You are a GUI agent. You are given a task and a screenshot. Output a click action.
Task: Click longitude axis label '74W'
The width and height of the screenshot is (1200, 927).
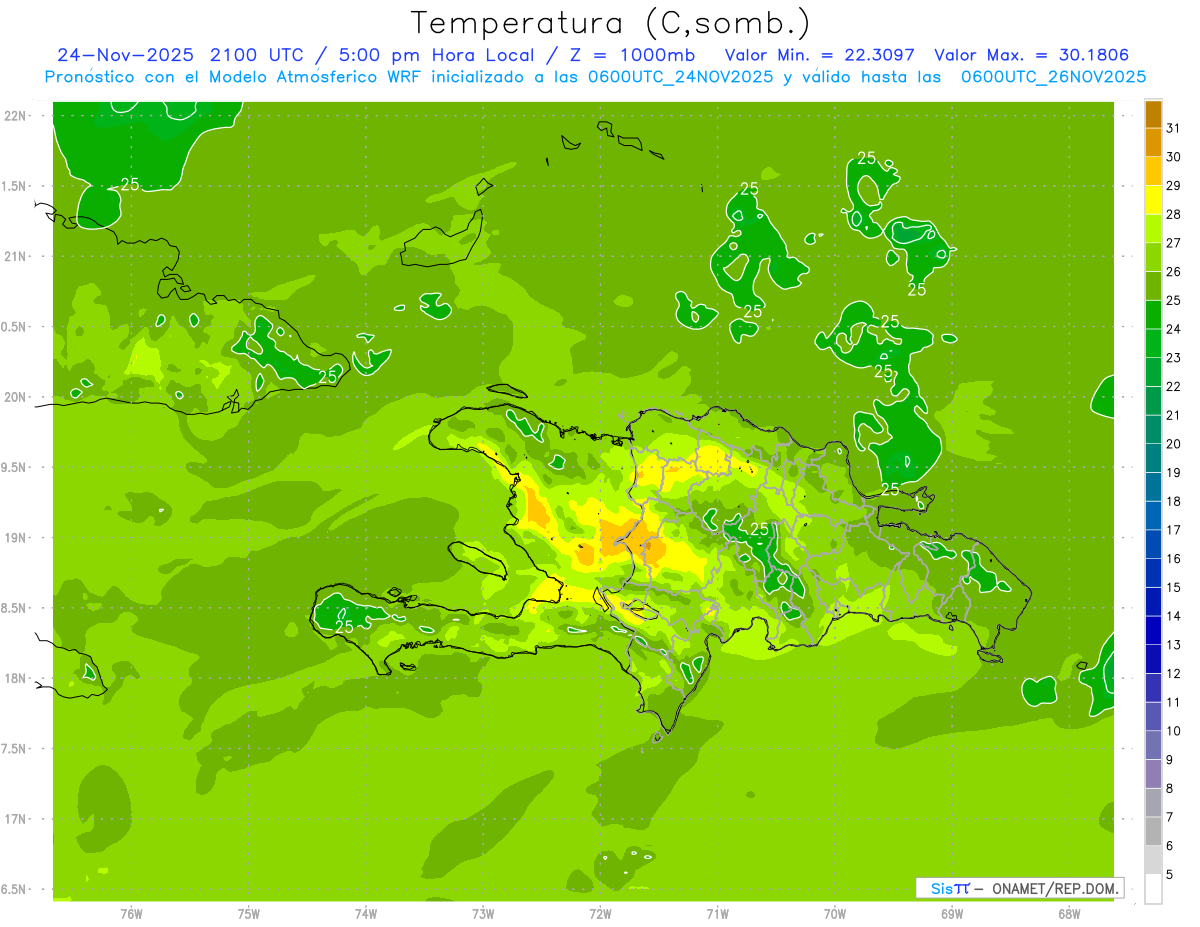365,914
